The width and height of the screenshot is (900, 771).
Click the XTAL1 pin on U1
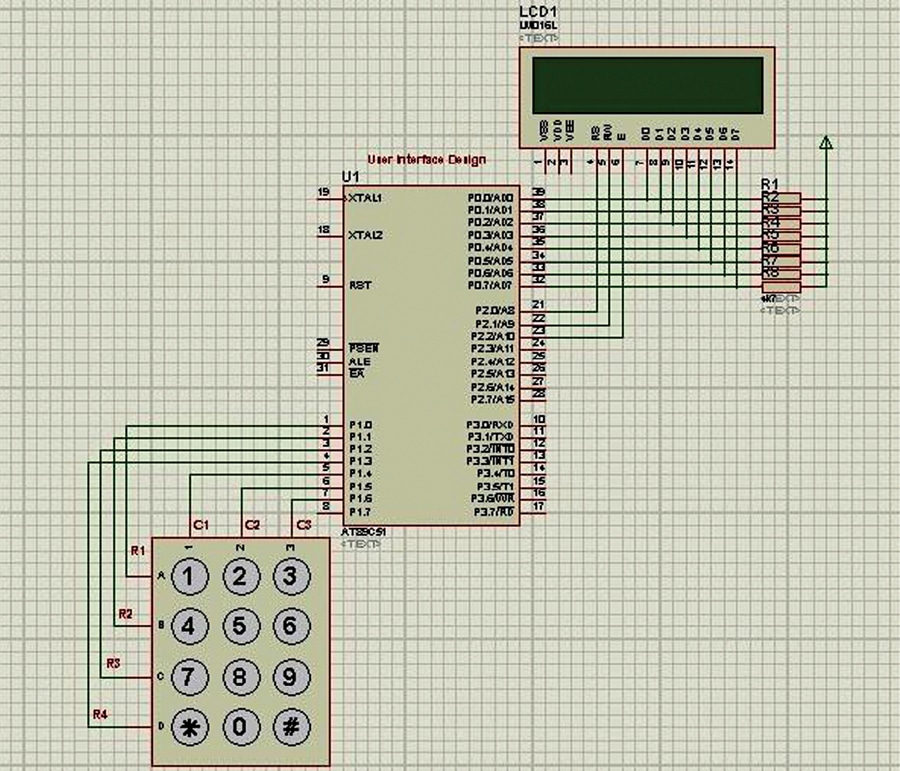(x=364, y=198)
